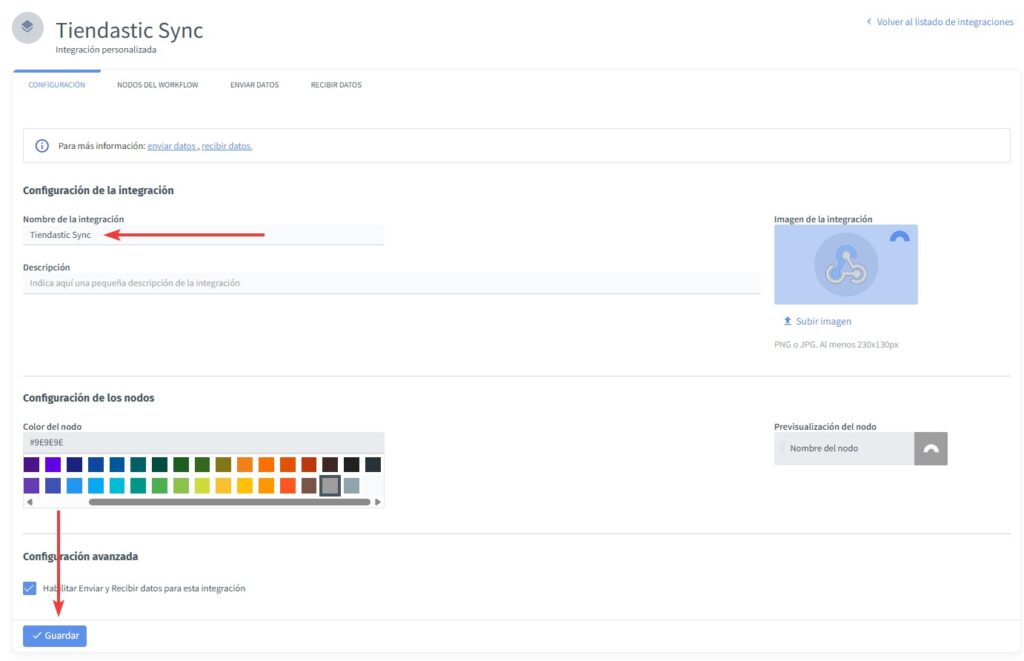The height and width of the screenshot is (661, 1024).
Task: Switch to the Nodos del Workflow tab
Action: coord(157,85)
